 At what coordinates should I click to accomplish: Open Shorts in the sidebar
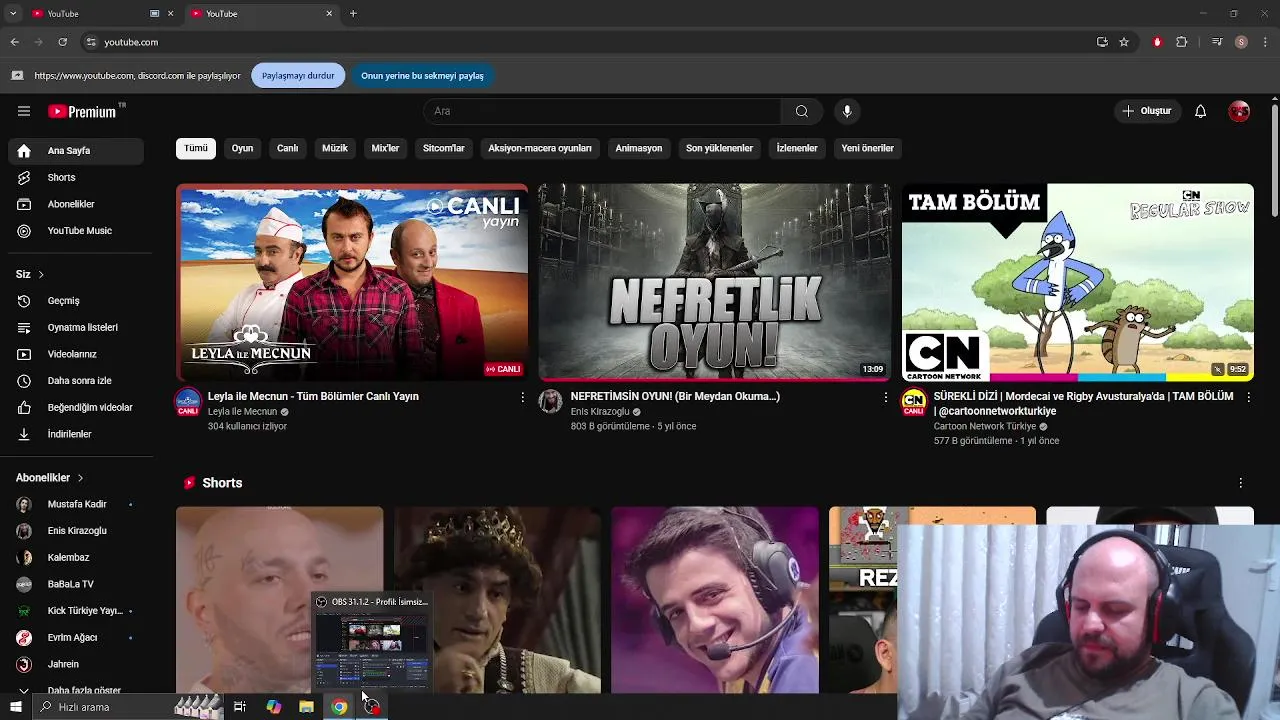(x=76, y=177)
